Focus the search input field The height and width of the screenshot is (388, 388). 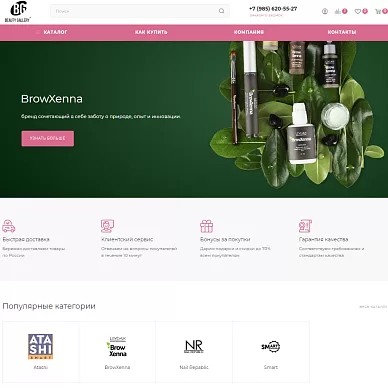tap(140, 11)
